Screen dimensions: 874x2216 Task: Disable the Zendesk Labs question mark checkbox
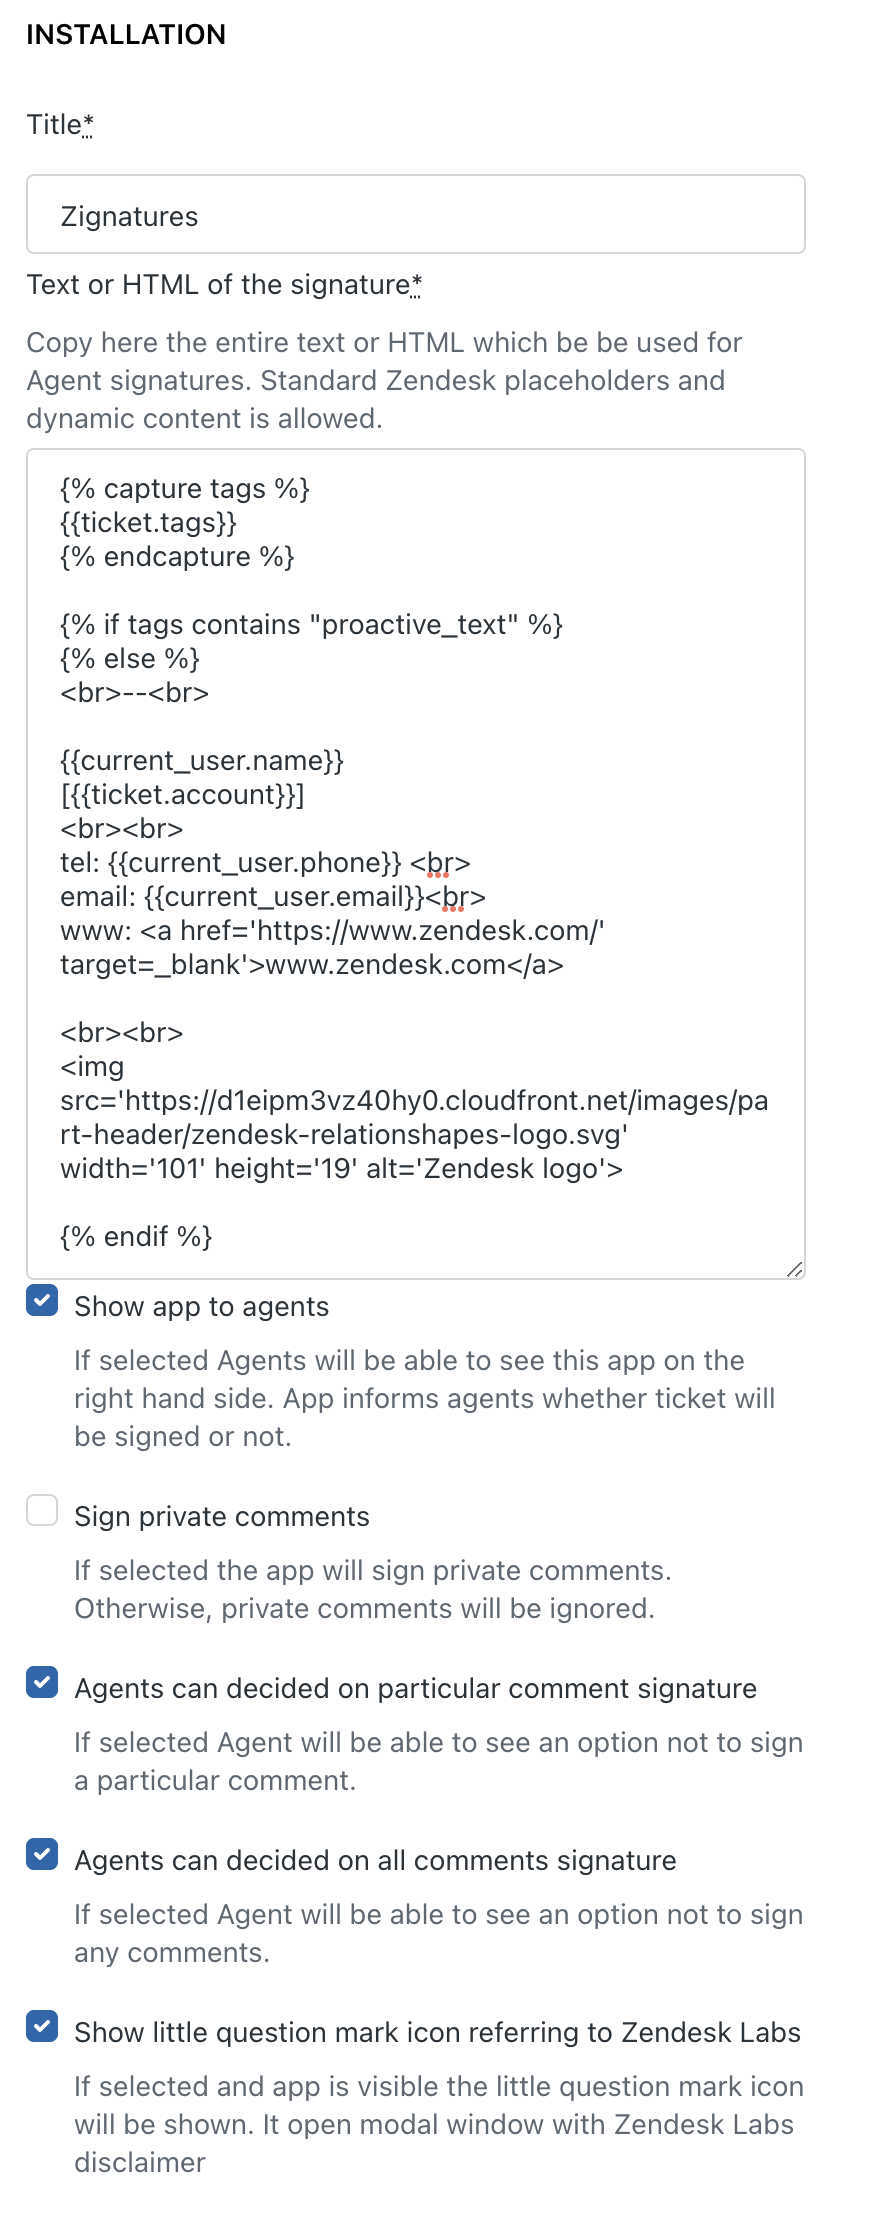pos(42,2027)
